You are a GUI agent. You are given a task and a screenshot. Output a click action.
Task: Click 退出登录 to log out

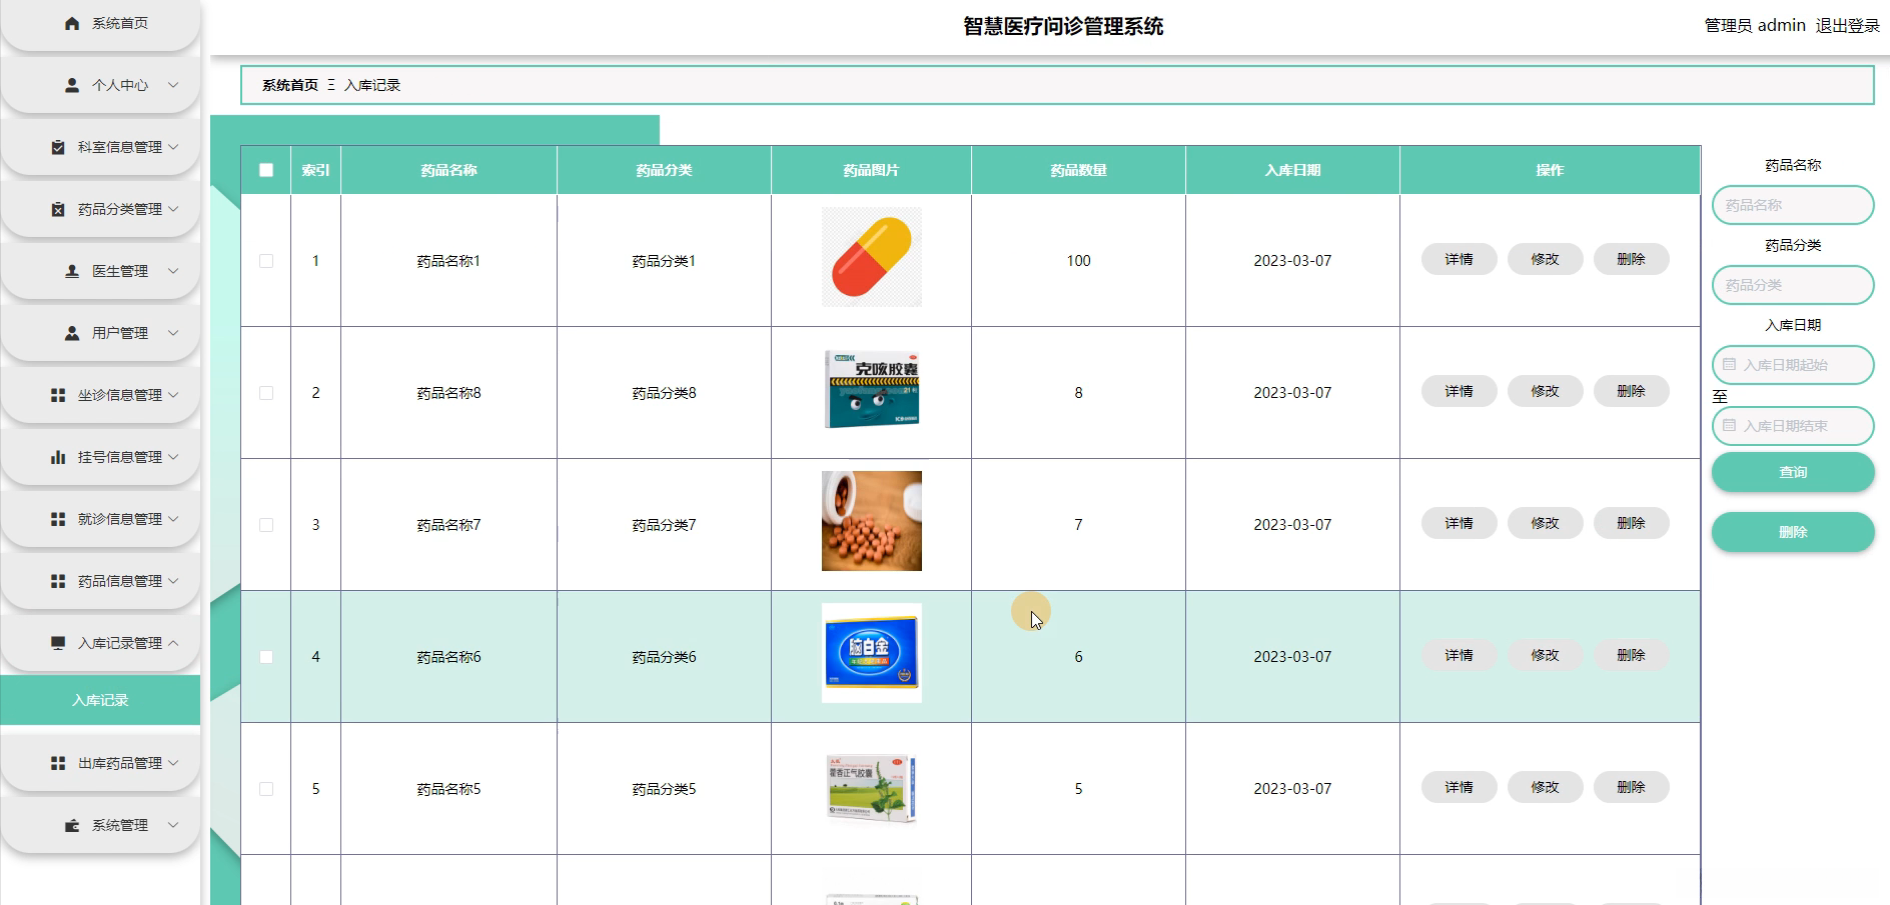[x=1847, y=26]
